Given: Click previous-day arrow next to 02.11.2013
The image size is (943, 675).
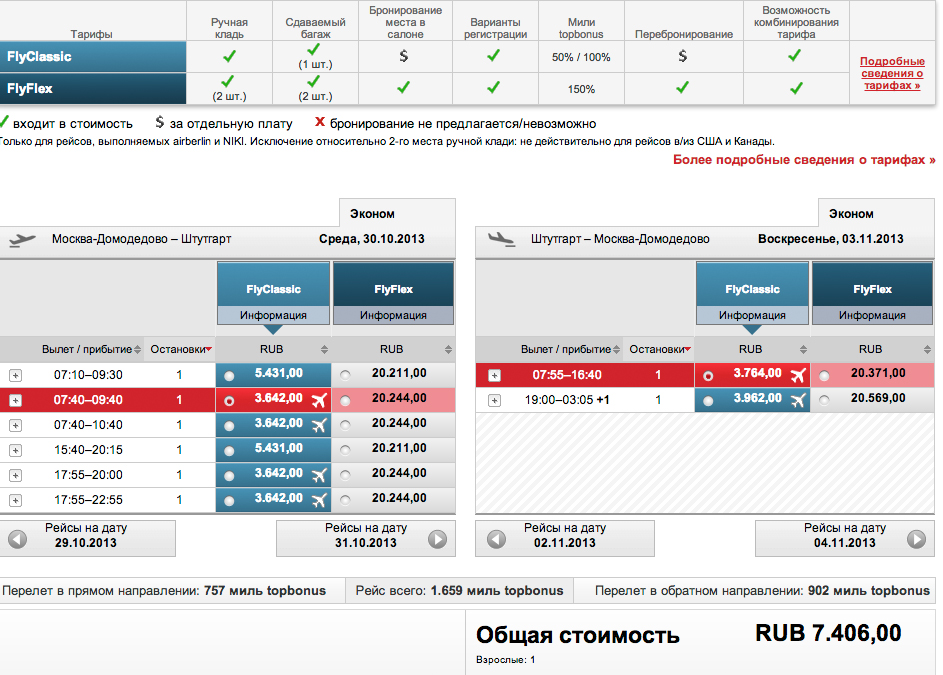Looking at the screenshot, I should (x=496, y=539).
